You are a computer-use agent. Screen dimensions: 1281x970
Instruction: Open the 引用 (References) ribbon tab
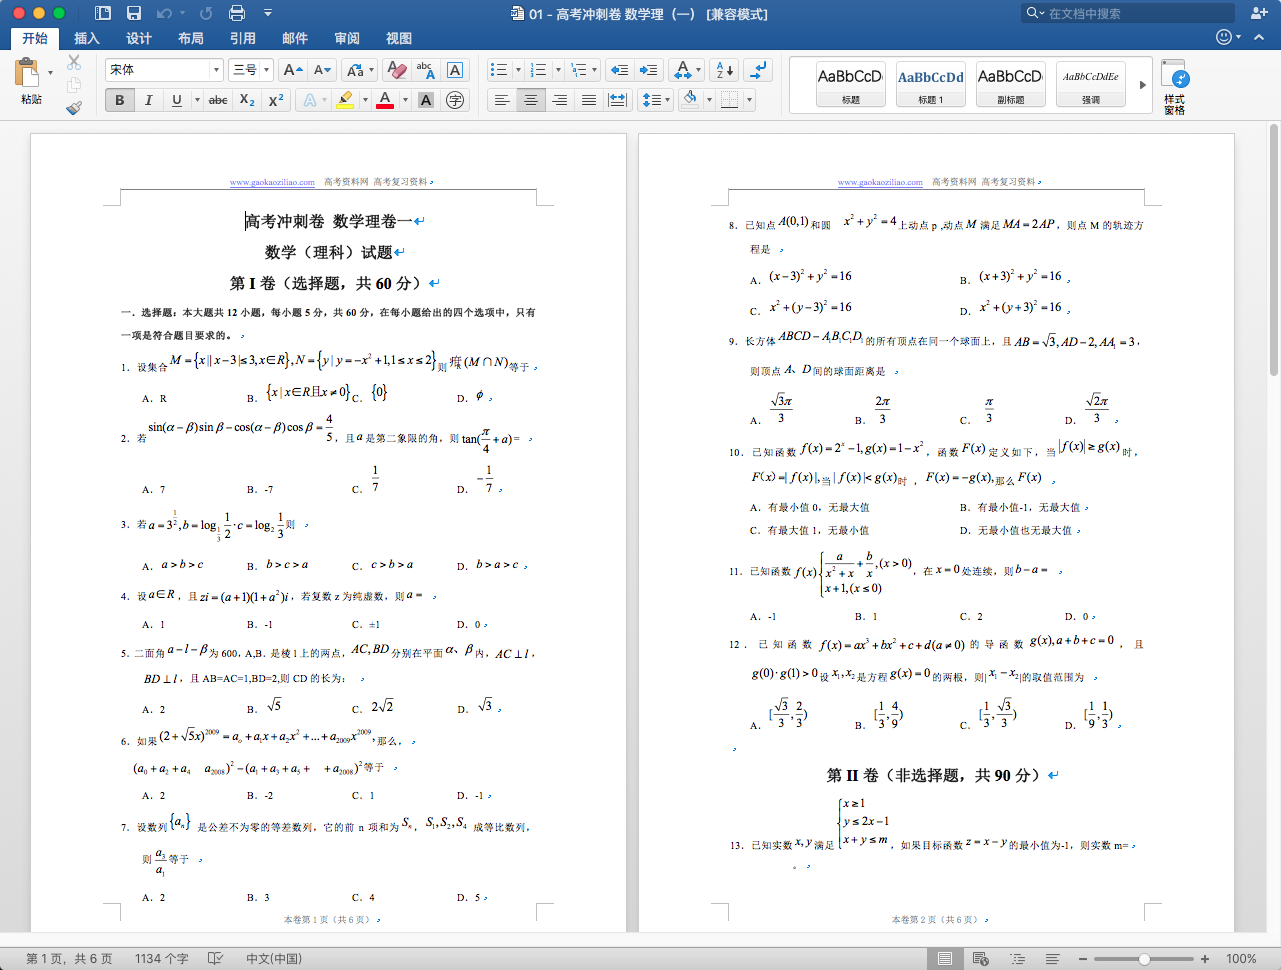click(243, 38)
